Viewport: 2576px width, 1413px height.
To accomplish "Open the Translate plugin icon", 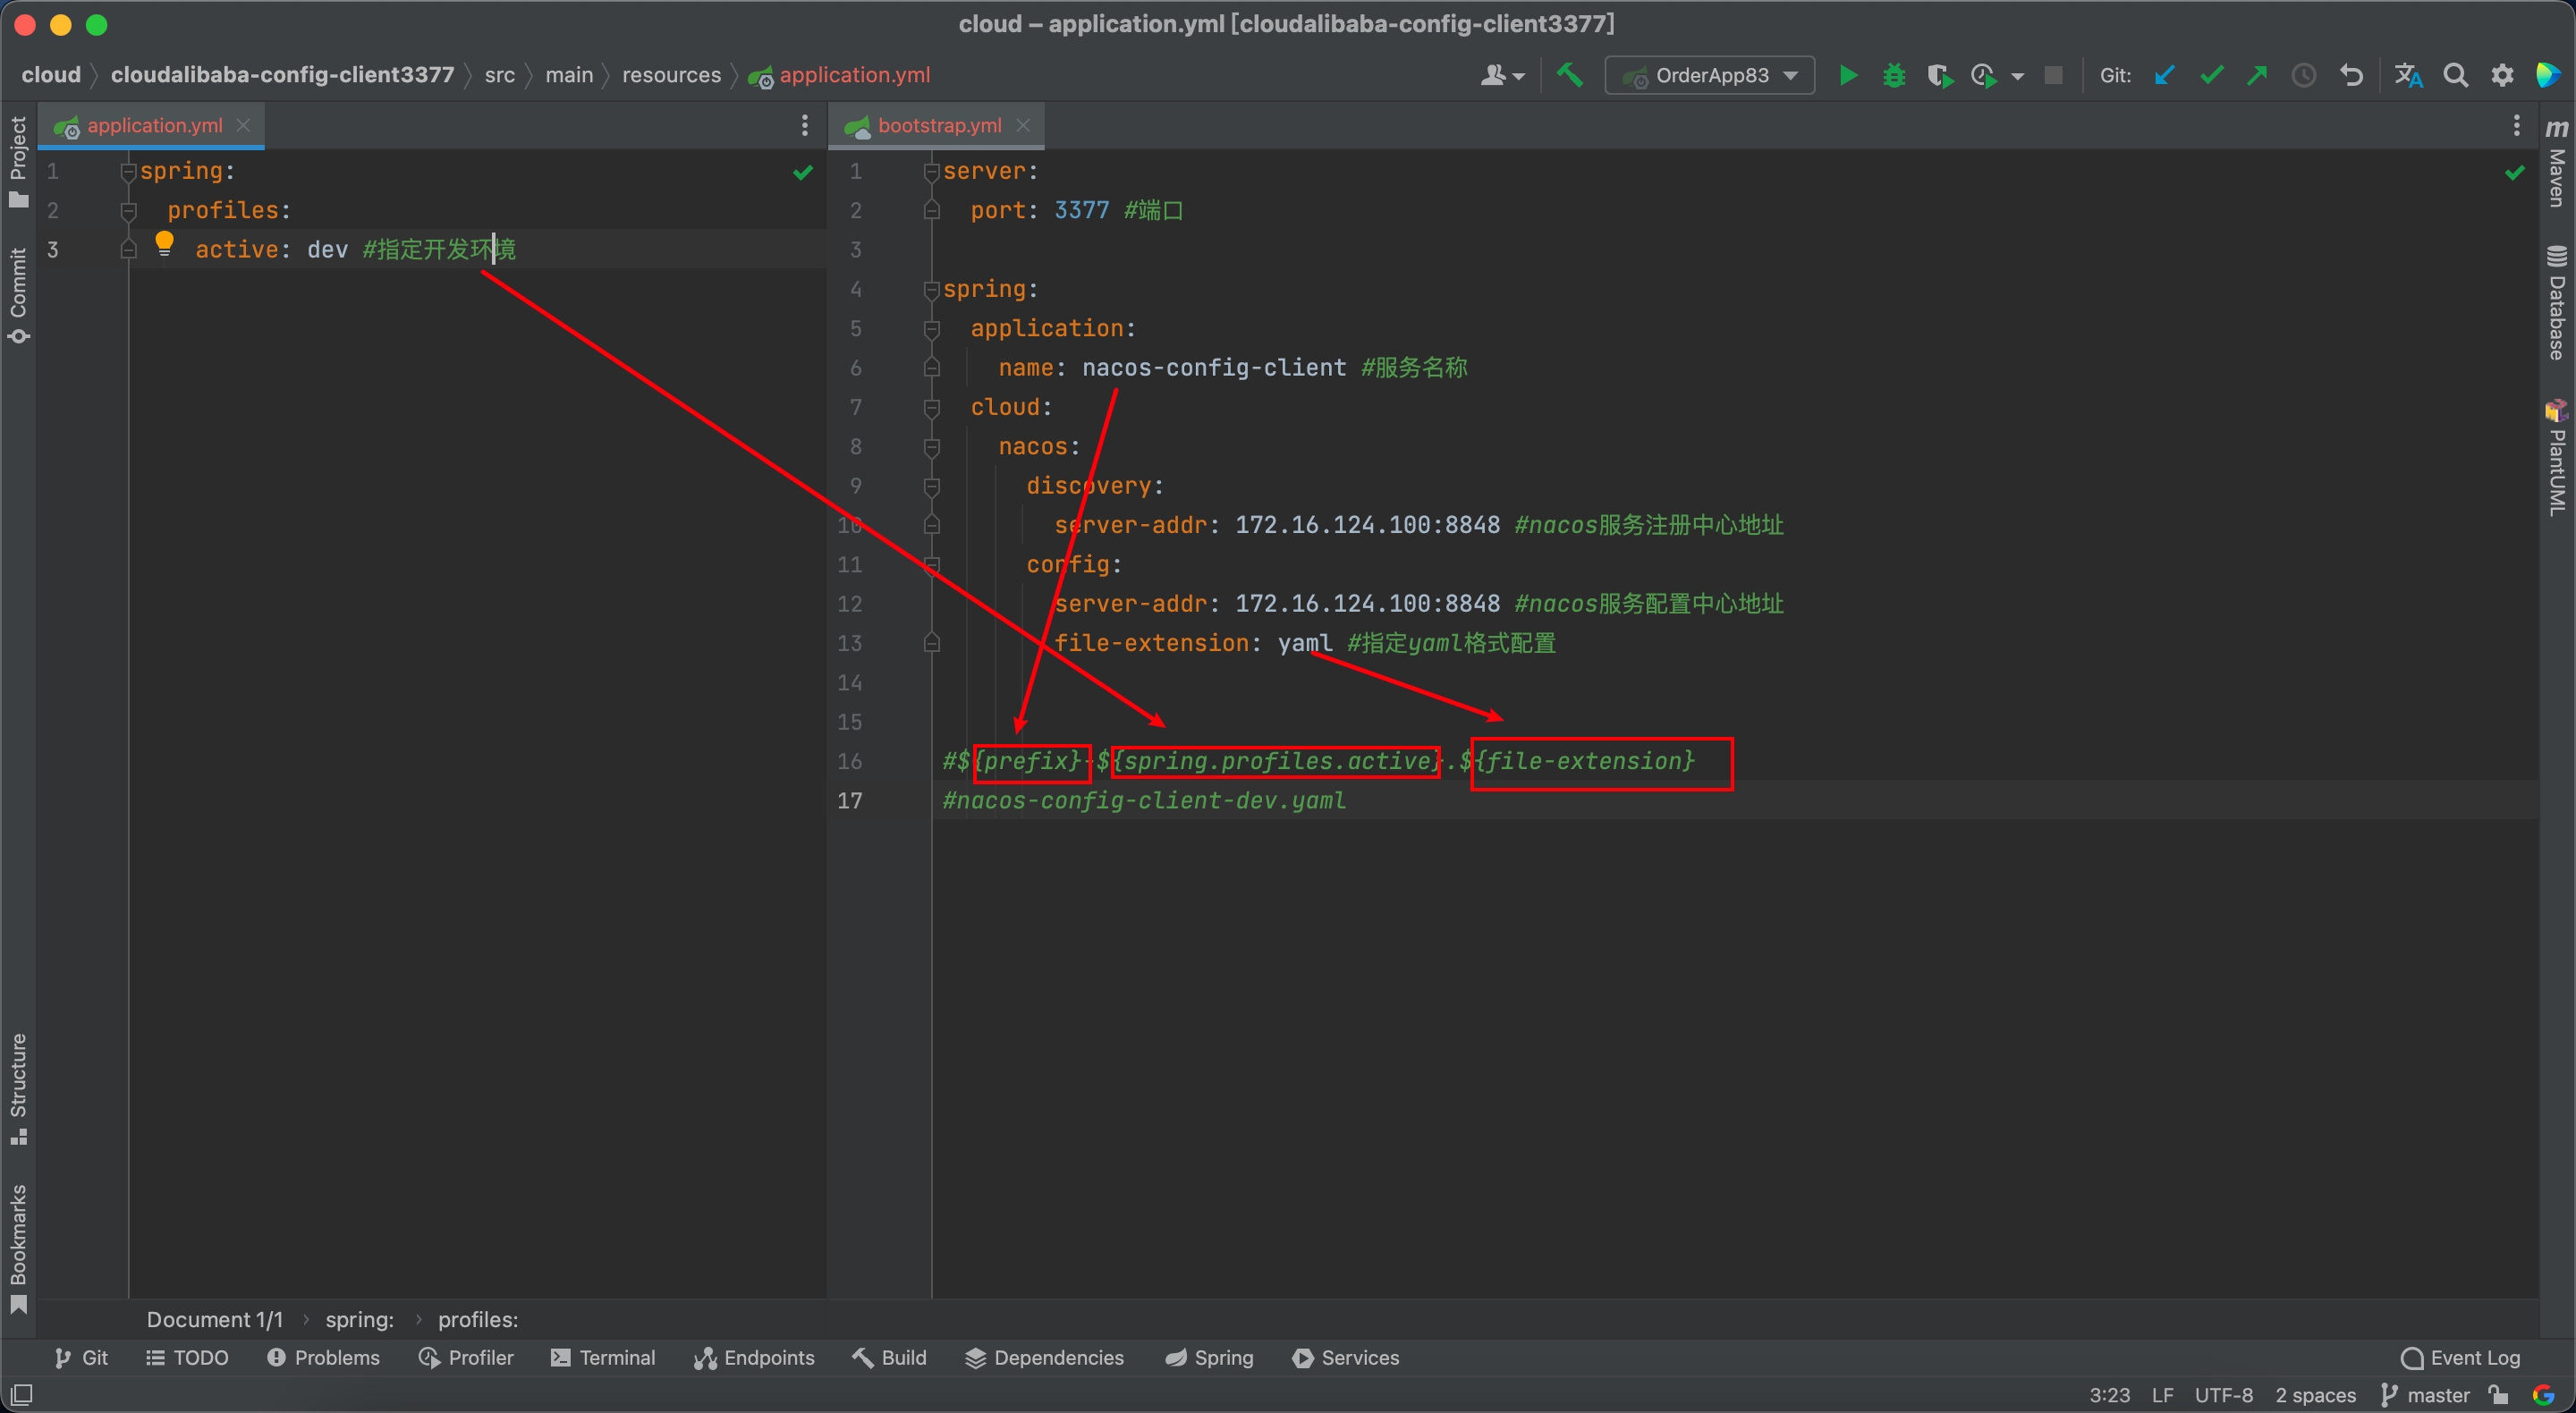I will coord(2408,75).
